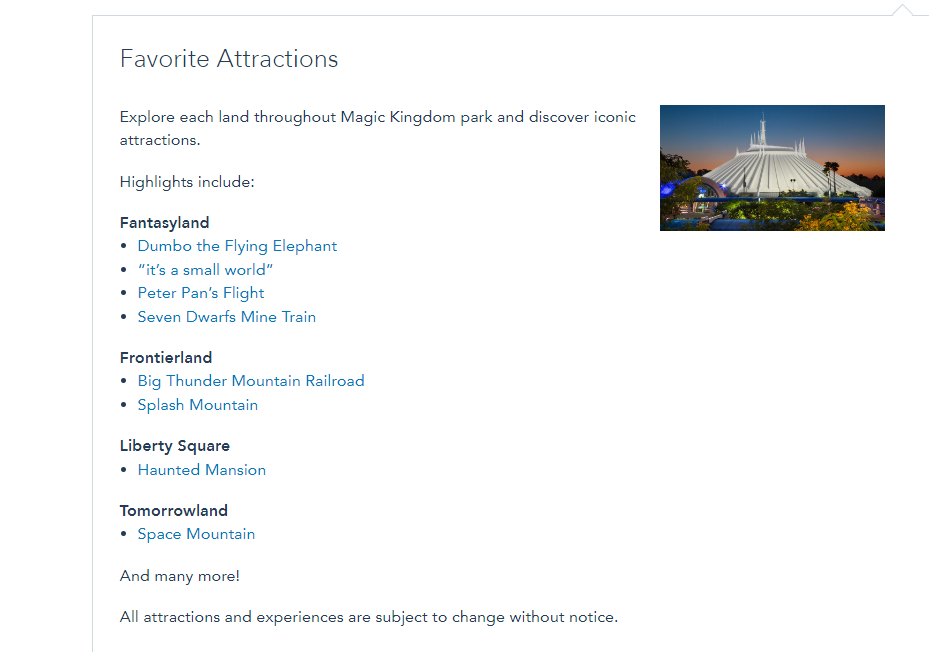The width and height of the screenshot is (929, 652).
Task: Click the Fantasyland section heading
Action: click(164, 223)
